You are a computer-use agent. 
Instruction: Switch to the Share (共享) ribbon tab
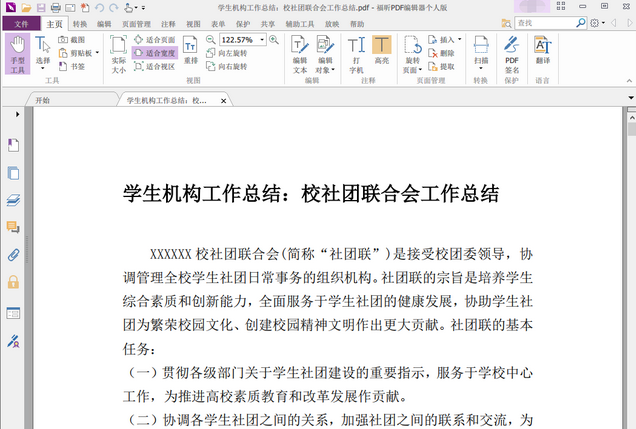tap(267, 24)
